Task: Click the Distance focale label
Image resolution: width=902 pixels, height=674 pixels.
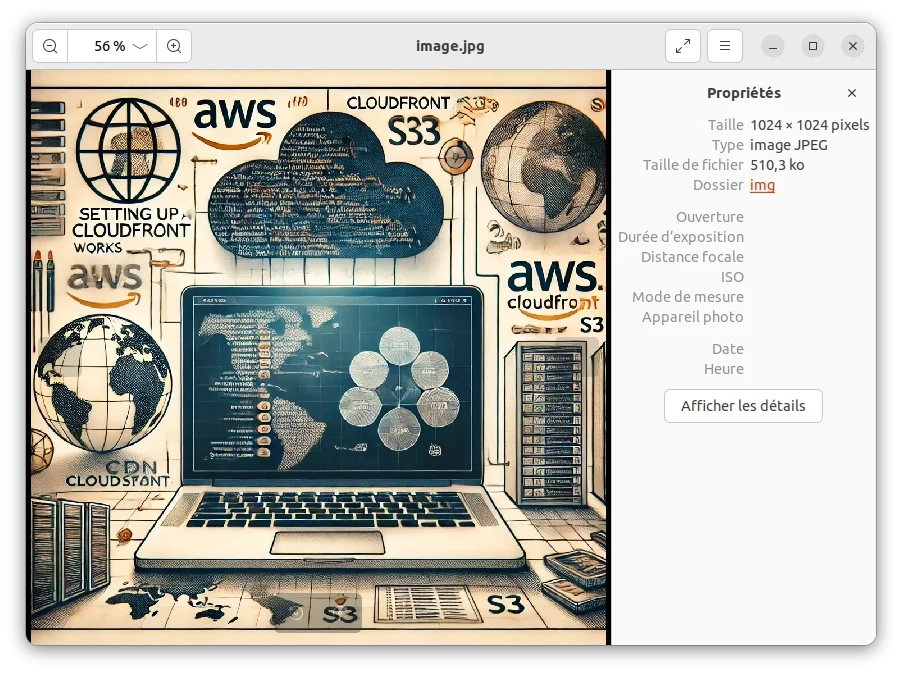Action: click(x=693, y=257)
